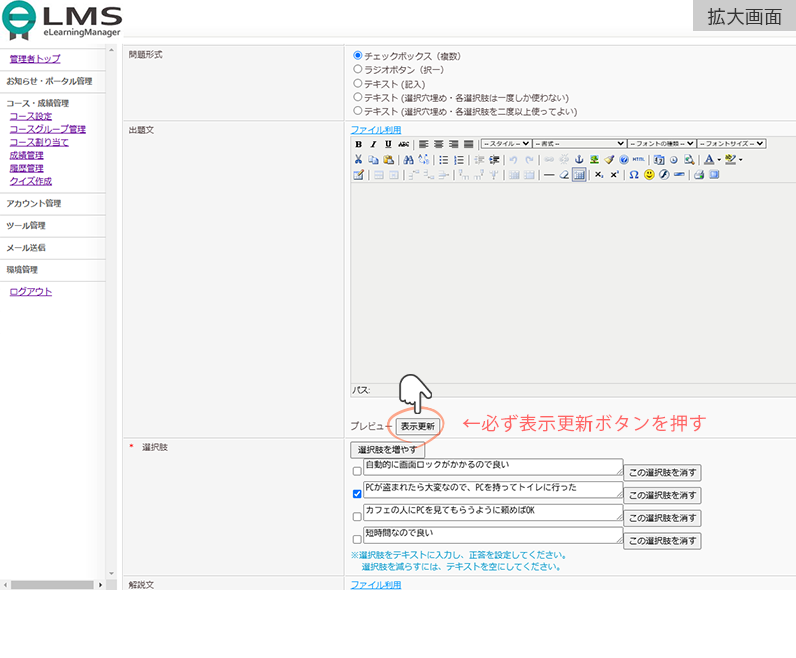Insert current time with clock icon
The image size is (796, 658).
(x=674, y=159)
